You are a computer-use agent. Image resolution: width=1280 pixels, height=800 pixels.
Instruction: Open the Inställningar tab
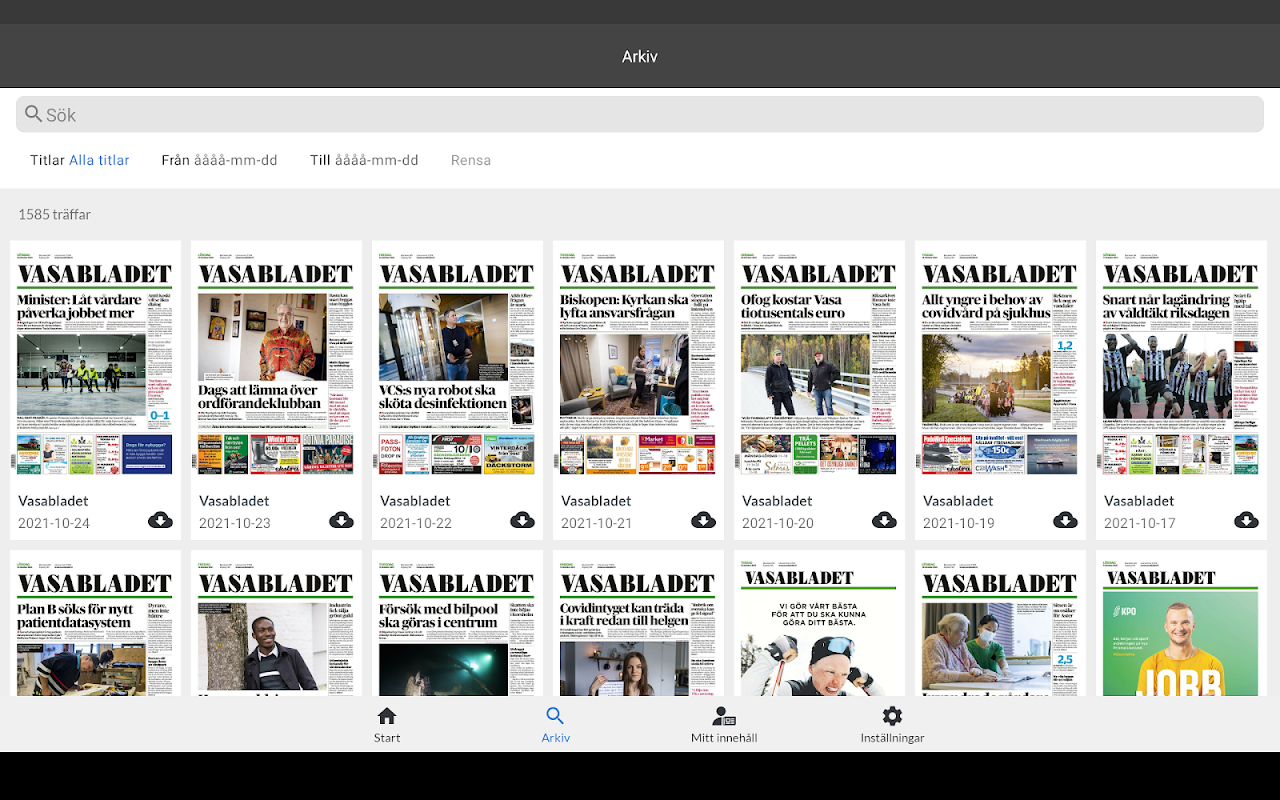(892, 725)
